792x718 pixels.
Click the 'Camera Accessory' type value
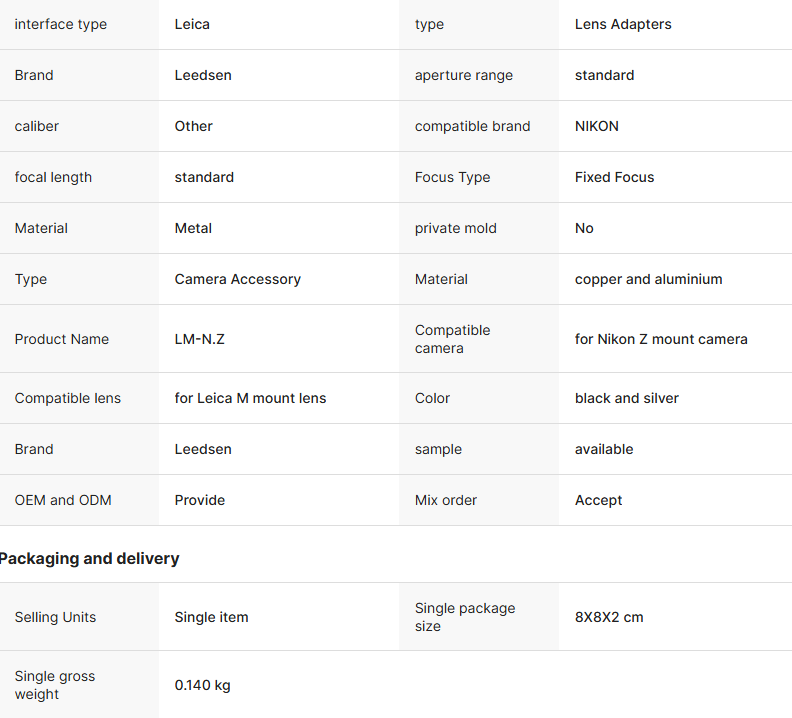coord(237,279)
